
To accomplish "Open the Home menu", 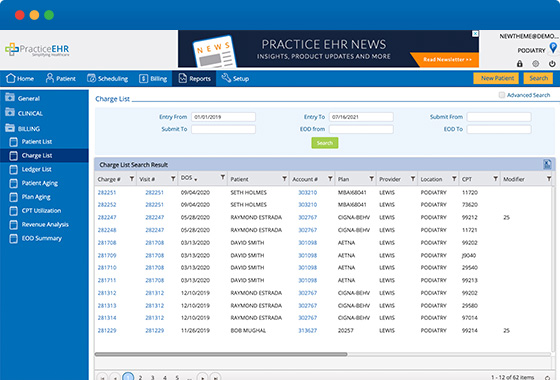I will [20, 78].
